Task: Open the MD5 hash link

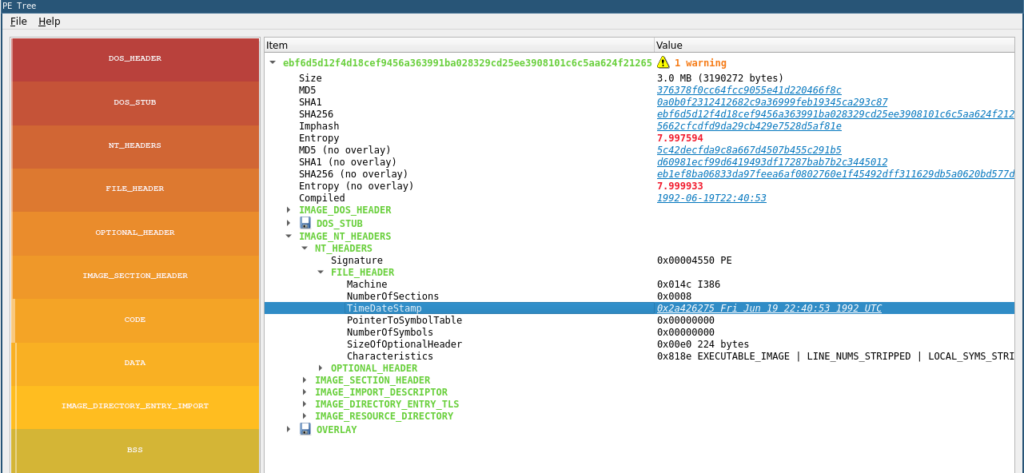Action: click(749, 90)
